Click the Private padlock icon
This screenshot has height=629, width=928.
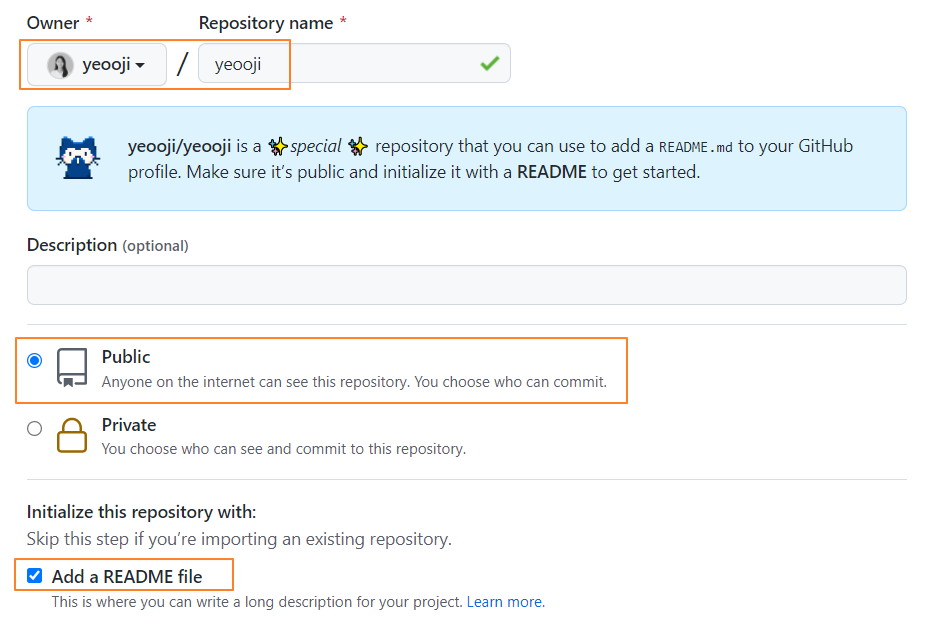[72, 436]
